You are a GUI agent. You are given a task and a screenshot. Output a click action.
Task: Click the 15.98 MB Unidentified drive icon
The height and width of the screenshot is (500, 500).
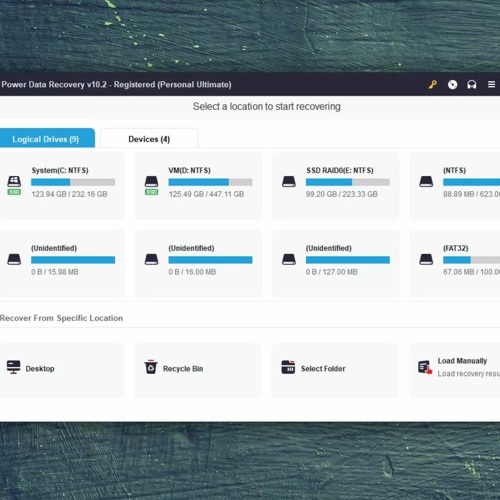[14, 259]
